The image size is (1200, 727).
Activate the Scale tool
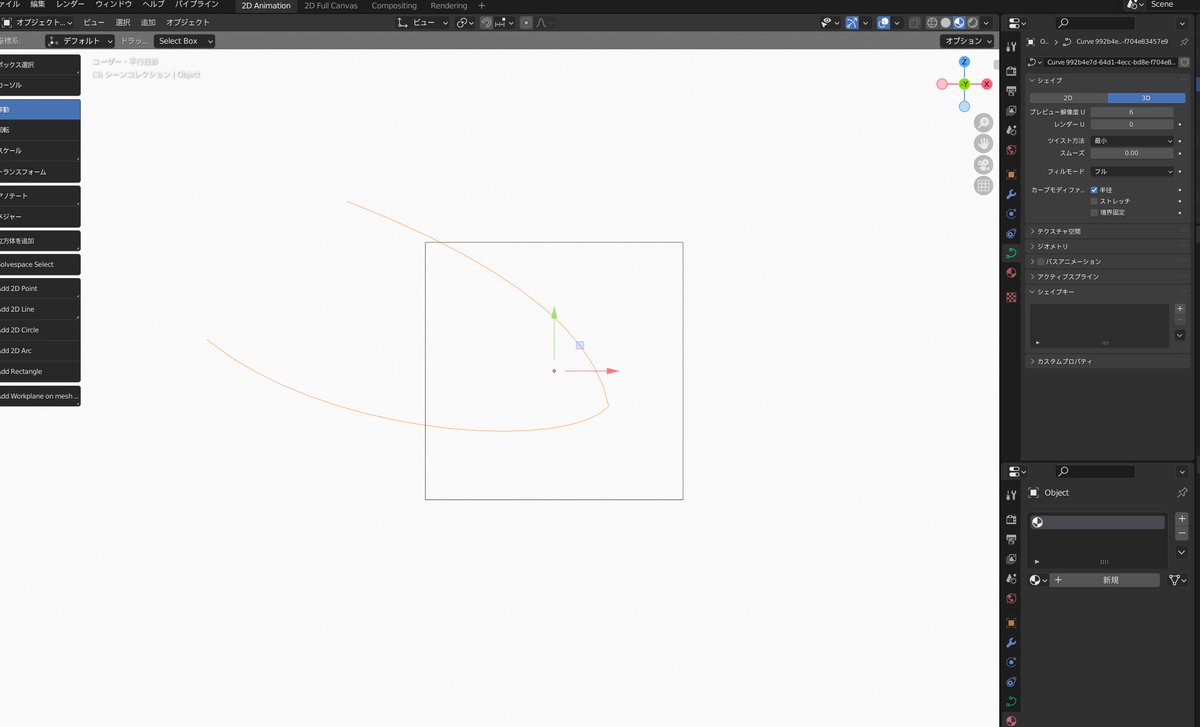40,150
